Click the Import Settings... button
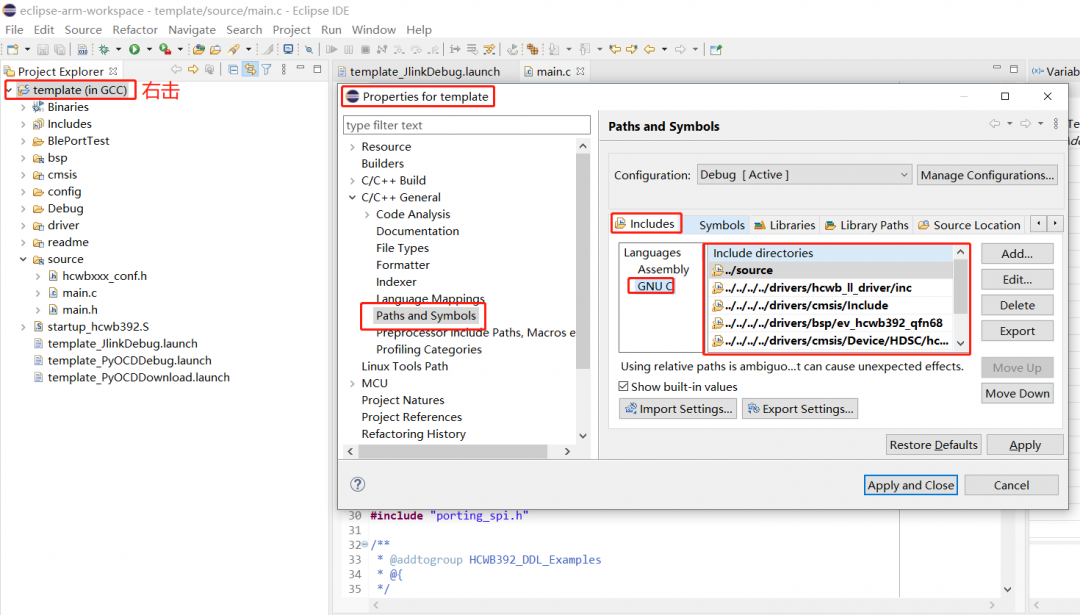The width and height of the screenshot is (1080, 615). pos(678,409)
